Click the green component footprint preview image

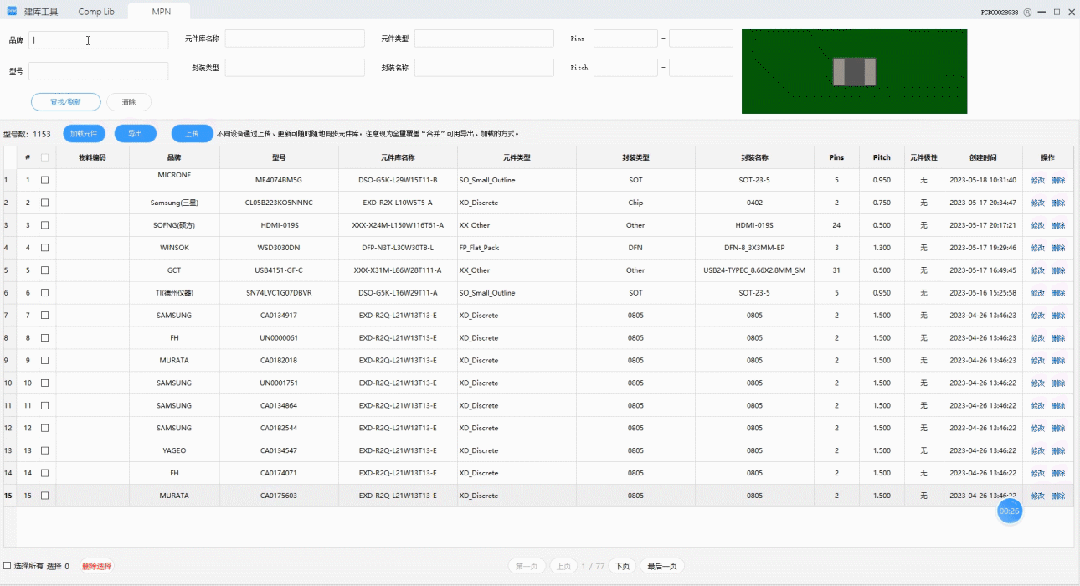coord(854,72)
